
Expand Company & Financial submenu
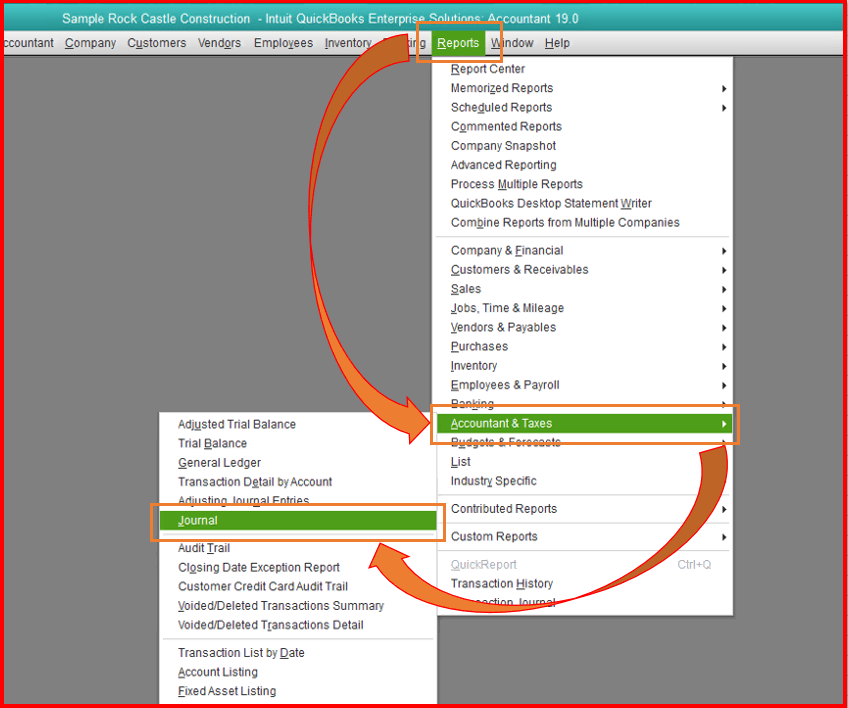tap(584, 250)
